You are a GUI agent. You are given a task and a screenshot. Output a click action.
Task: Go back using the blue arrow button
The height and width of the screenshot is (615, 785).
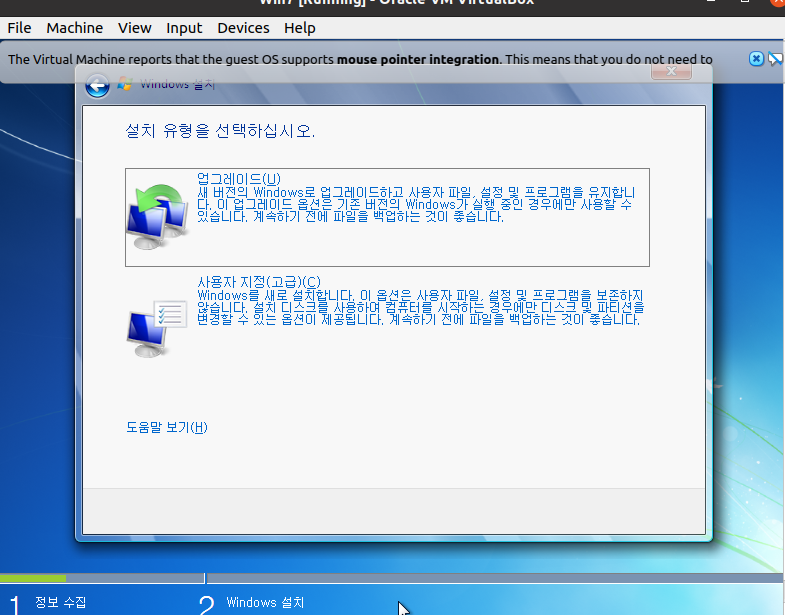(98, 86)
